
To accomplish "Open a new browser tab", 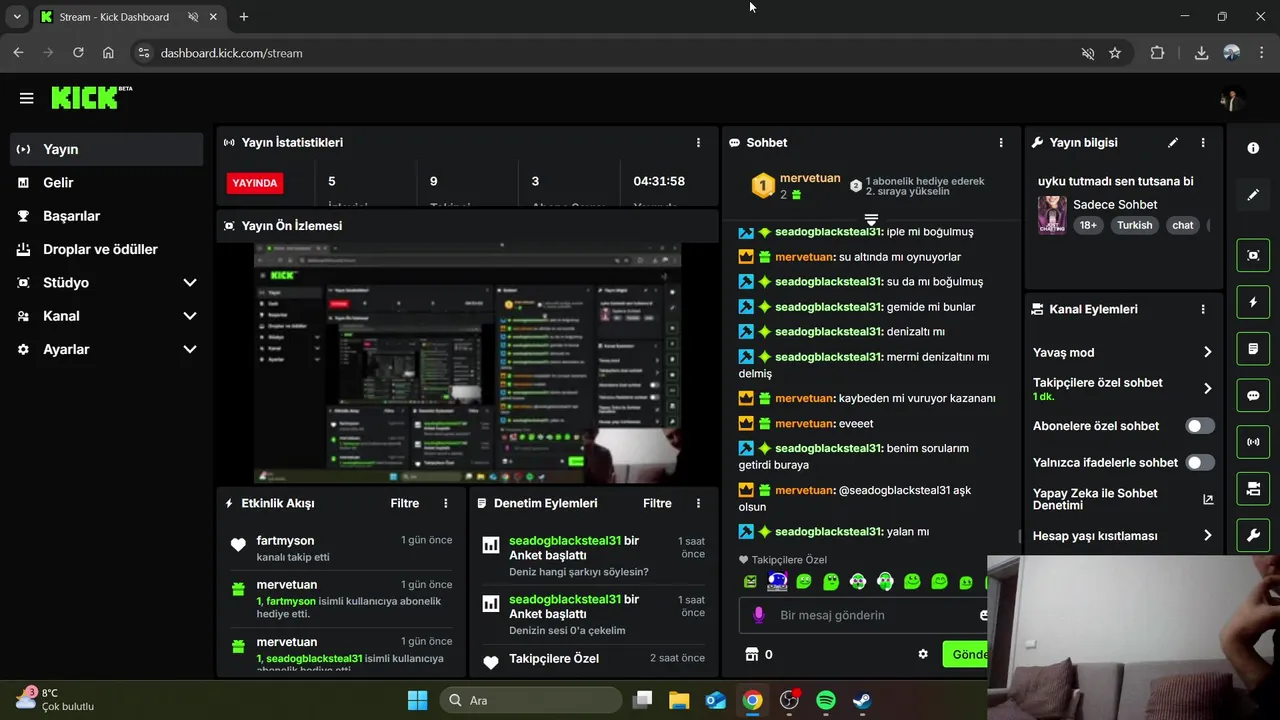I will [244, 17].
